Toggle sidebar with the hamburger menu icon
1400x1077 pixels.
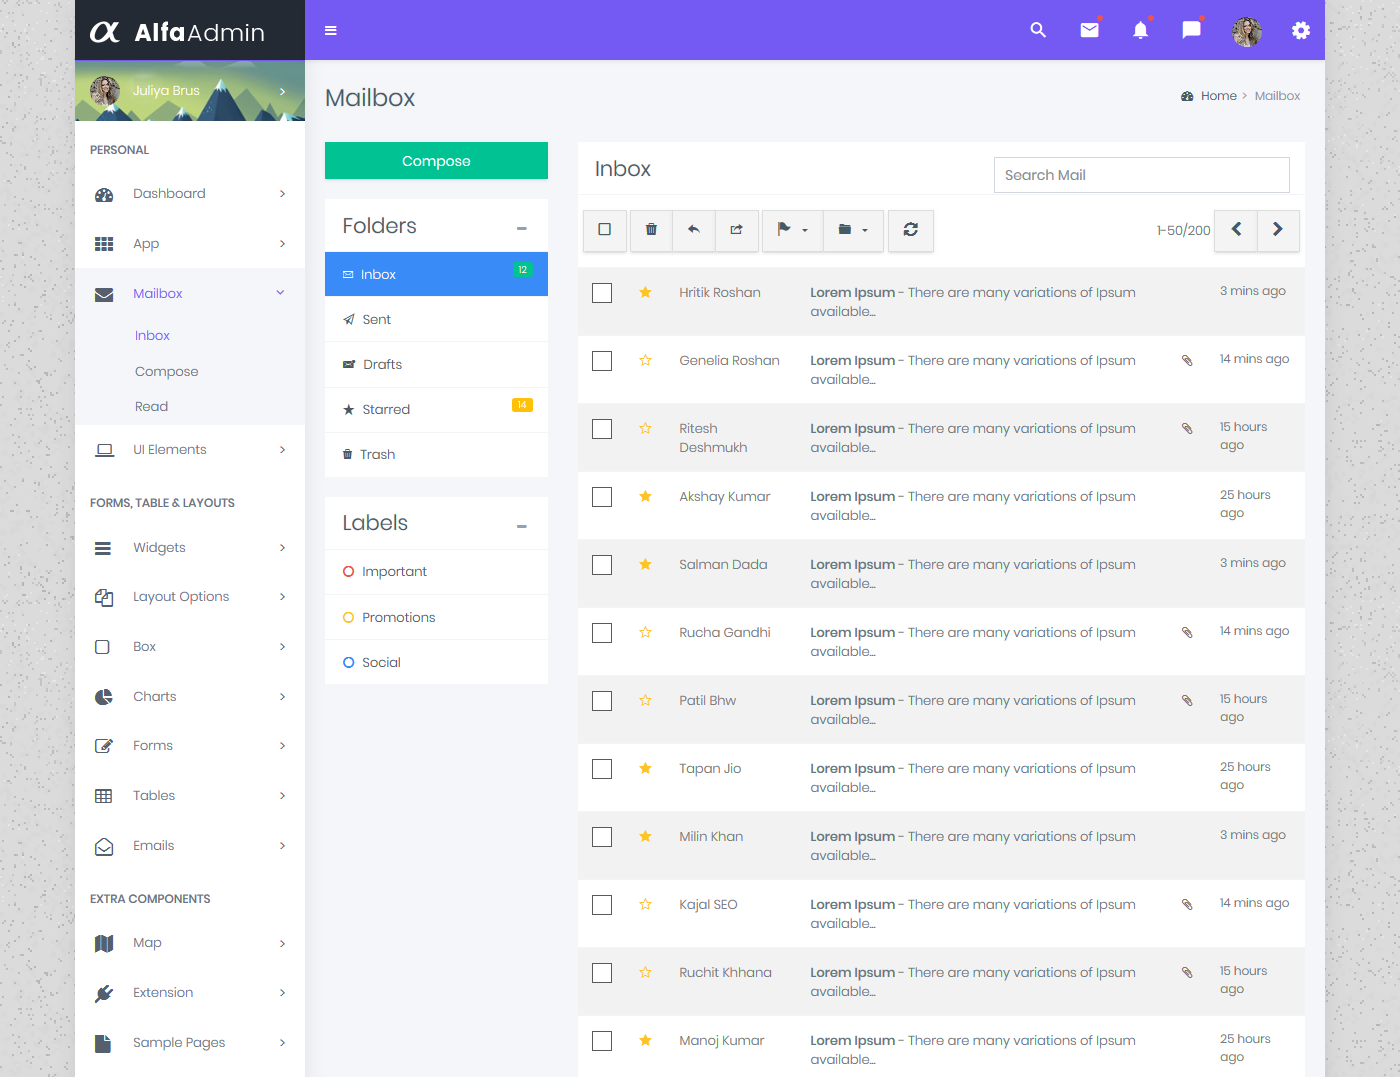tap(331, 30)
